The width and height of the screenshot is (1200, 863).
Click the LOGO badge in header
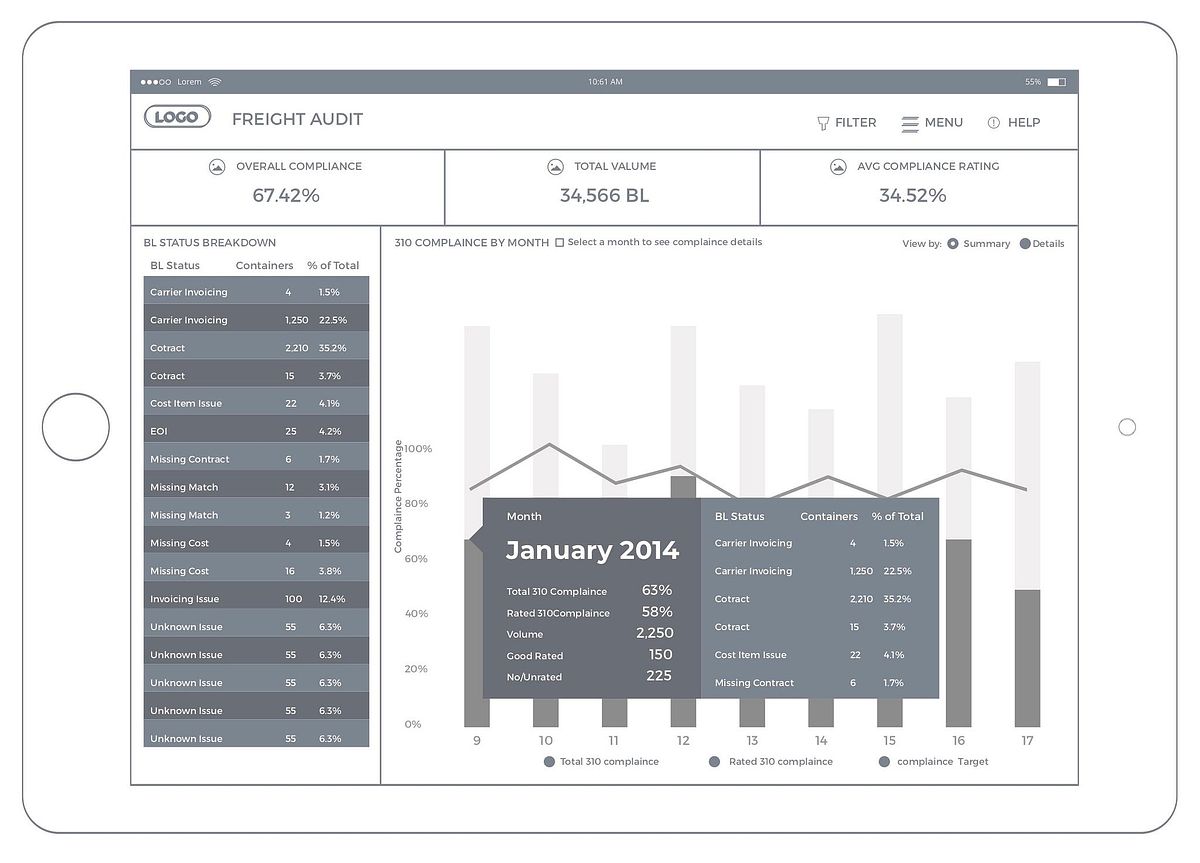tap(177, 117)
